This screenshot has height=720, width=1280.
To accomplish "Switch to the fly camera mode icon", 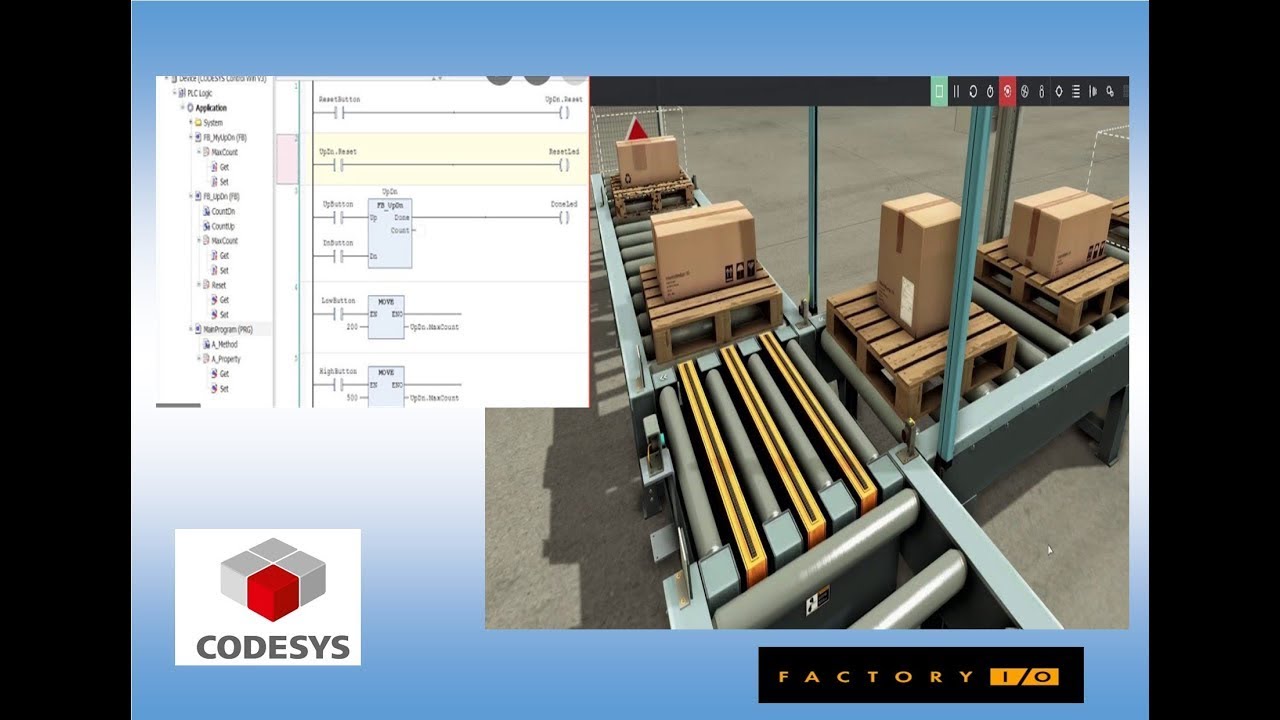I will (x=1024, y=91).
